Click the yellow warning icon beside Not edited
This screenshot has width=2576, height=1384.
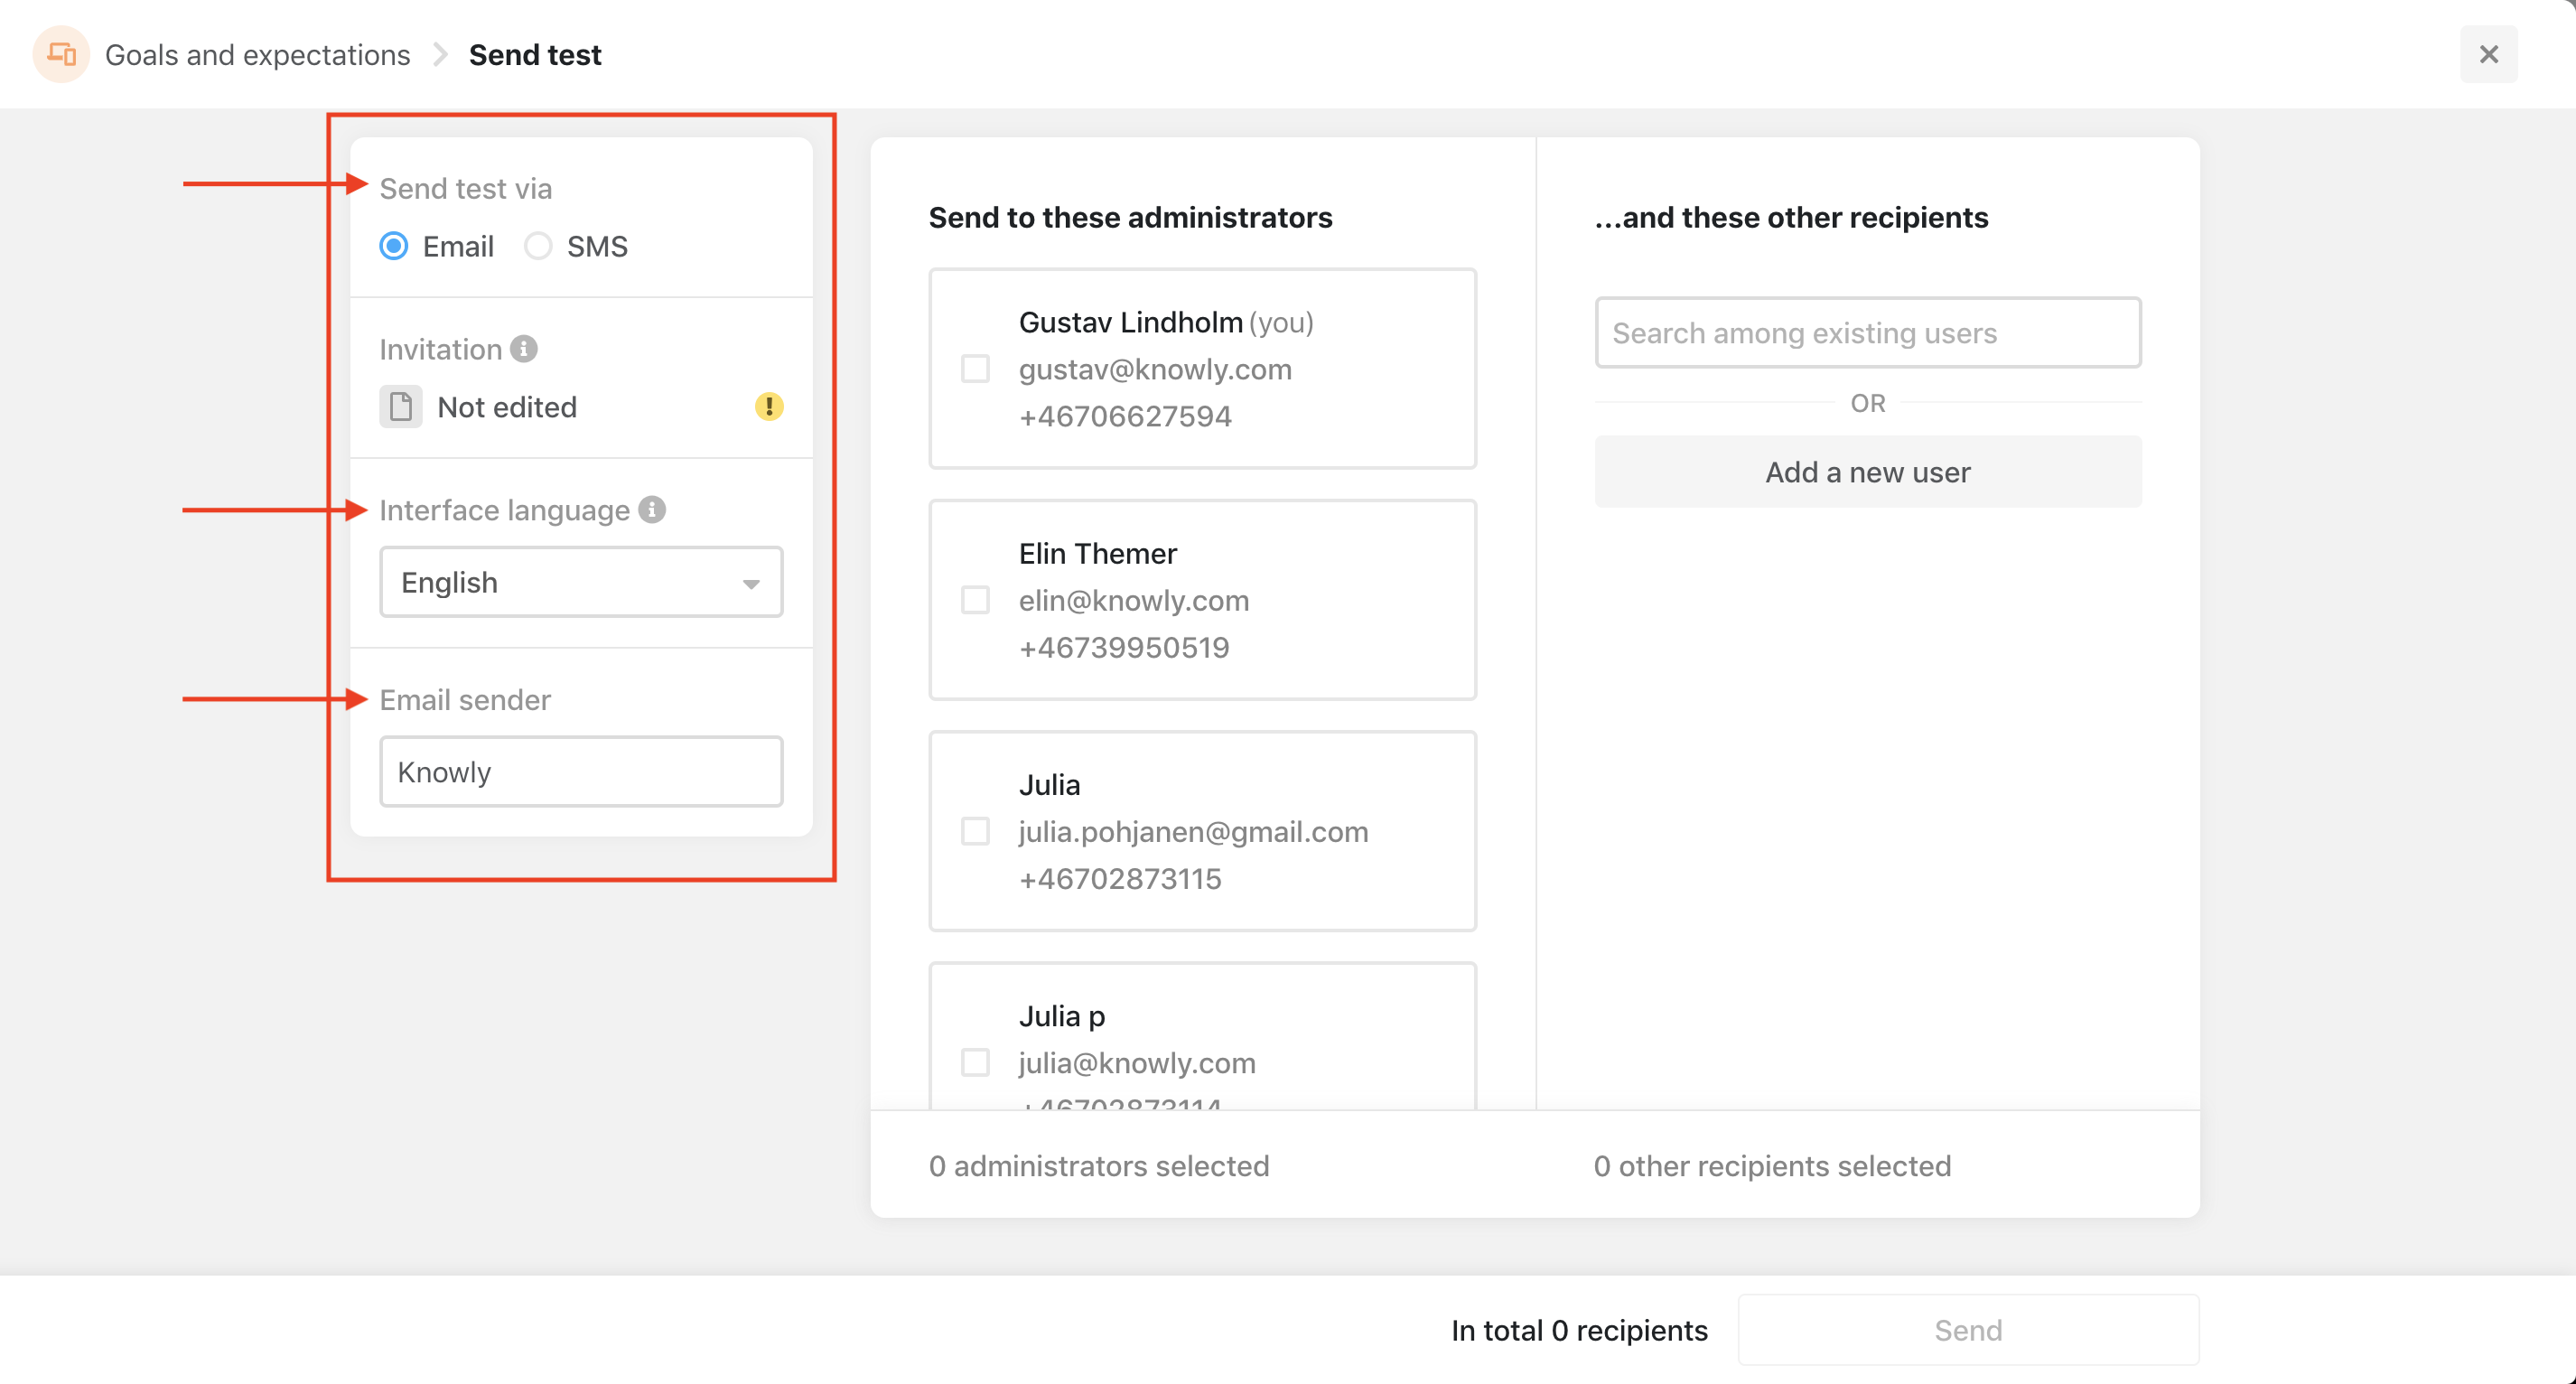768,407
